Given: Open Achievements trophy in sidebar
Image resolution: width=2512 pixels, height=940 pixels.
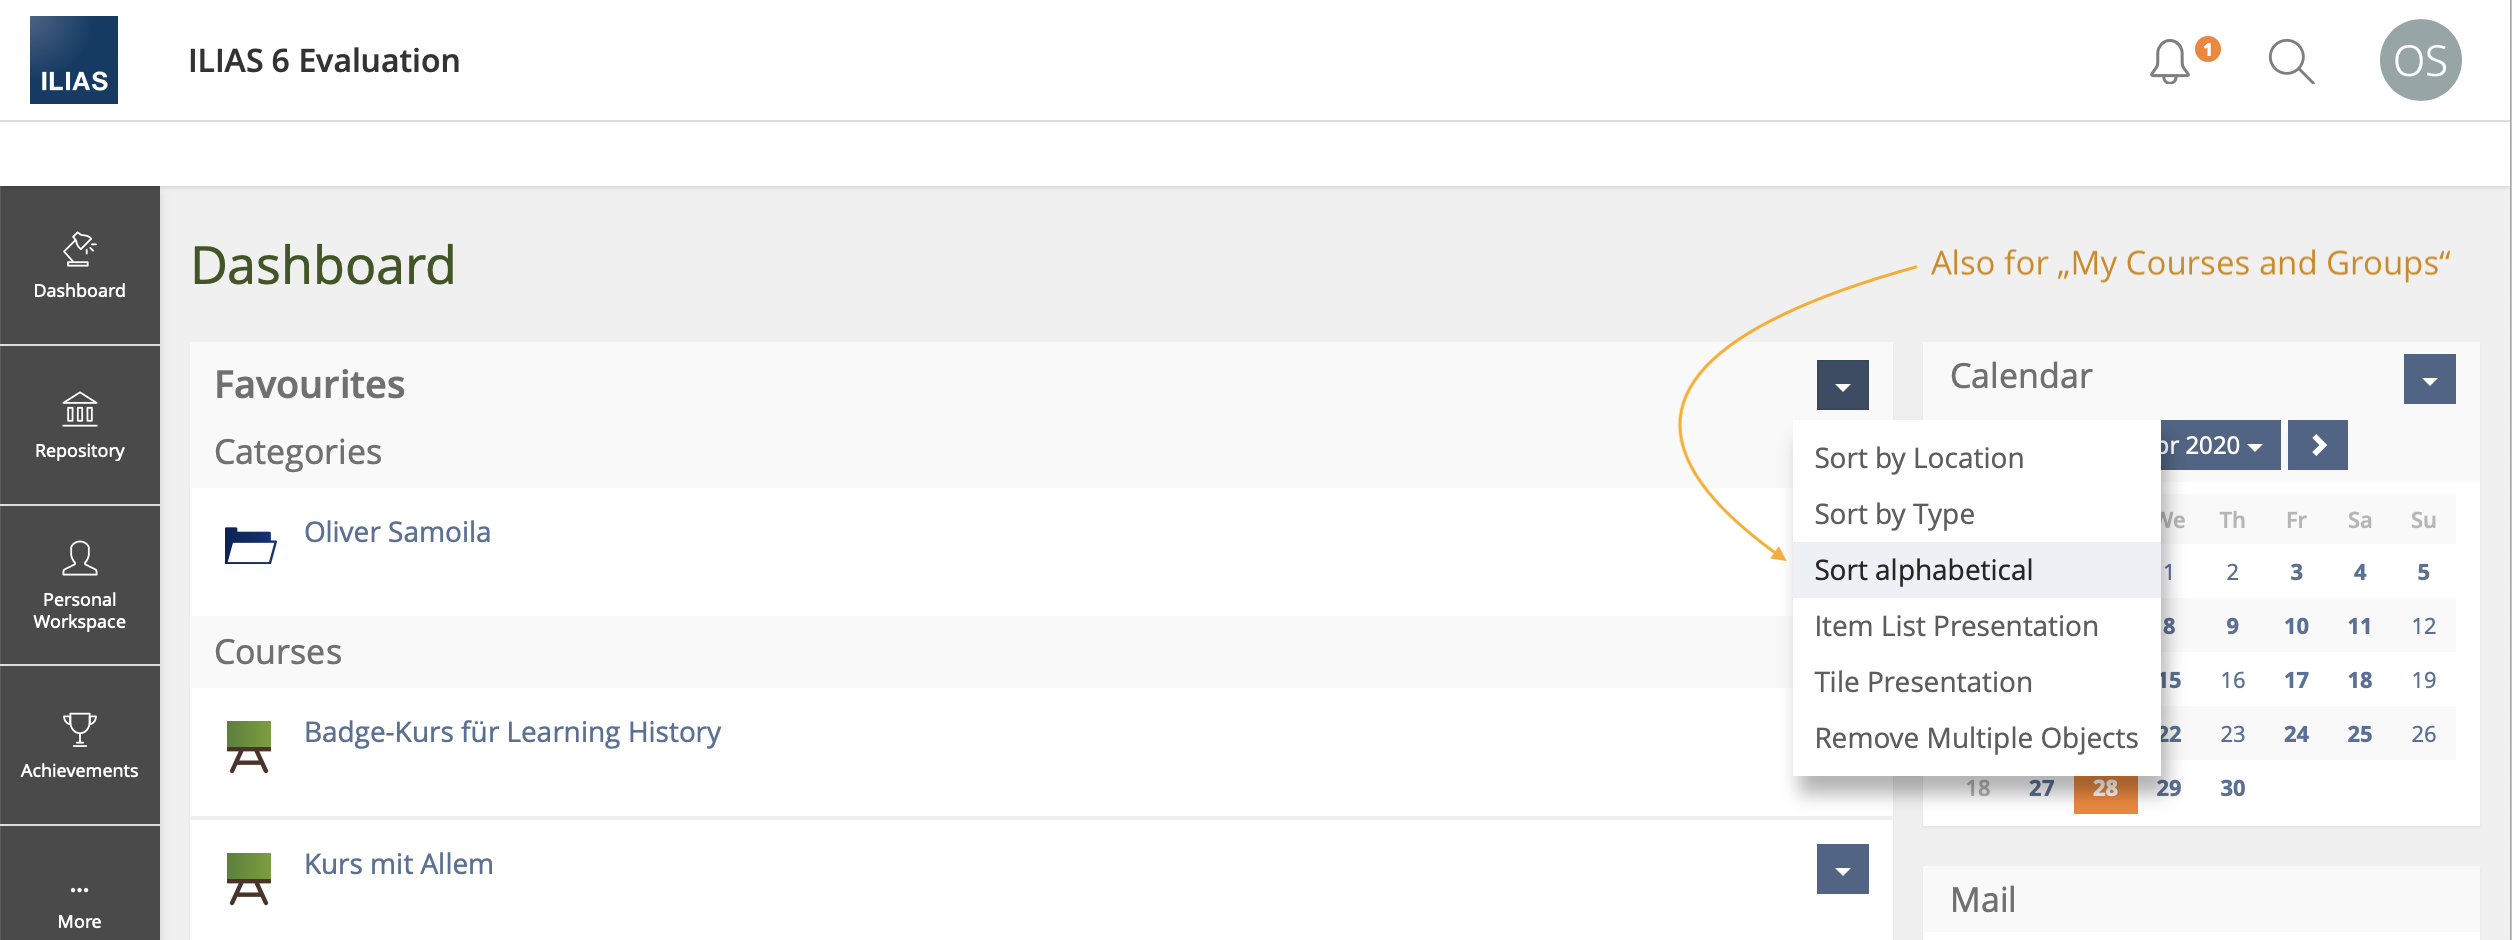Looking at the screenshot, I should tap(80, 745).
